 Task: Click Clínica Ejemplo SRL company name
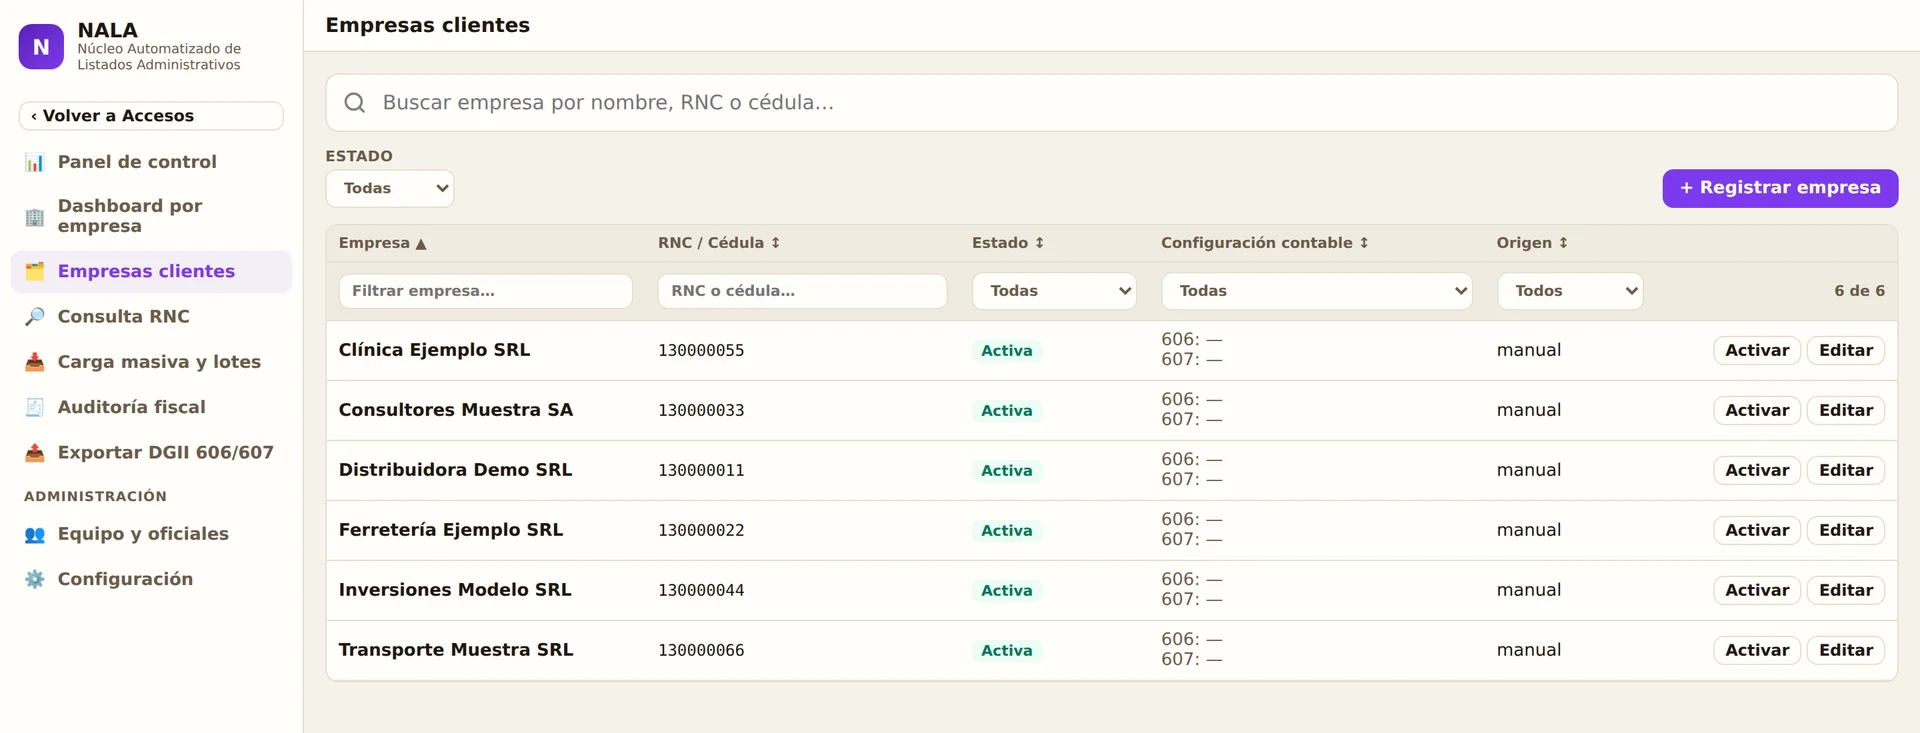(x=434, y=350)
